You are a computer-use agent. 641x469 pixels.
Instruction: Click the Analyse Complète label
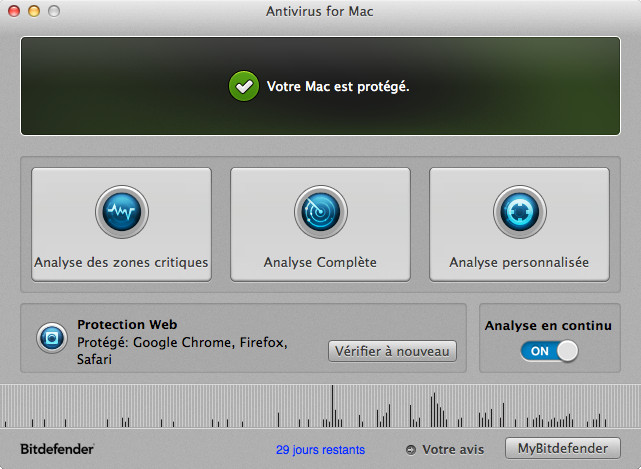coord(320,262)
